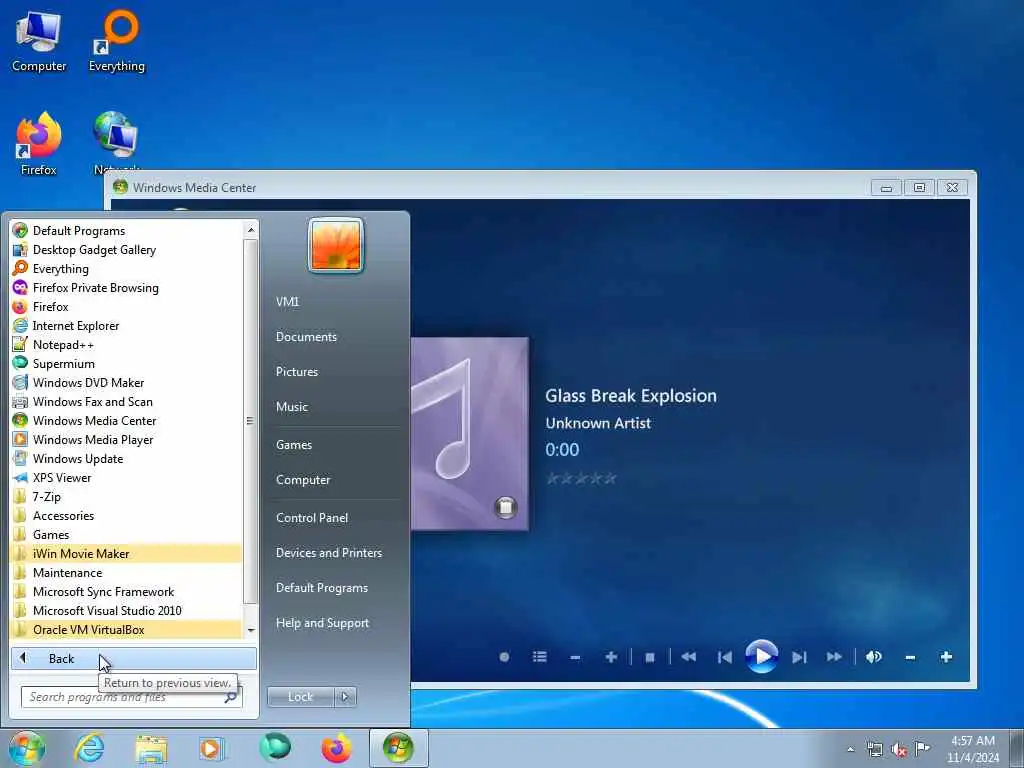The width and height of the screenshot is (1024, 768).
Task: Launch Firefox from the Start menu list
Action: pyautogui.click(x=127, y=306)
